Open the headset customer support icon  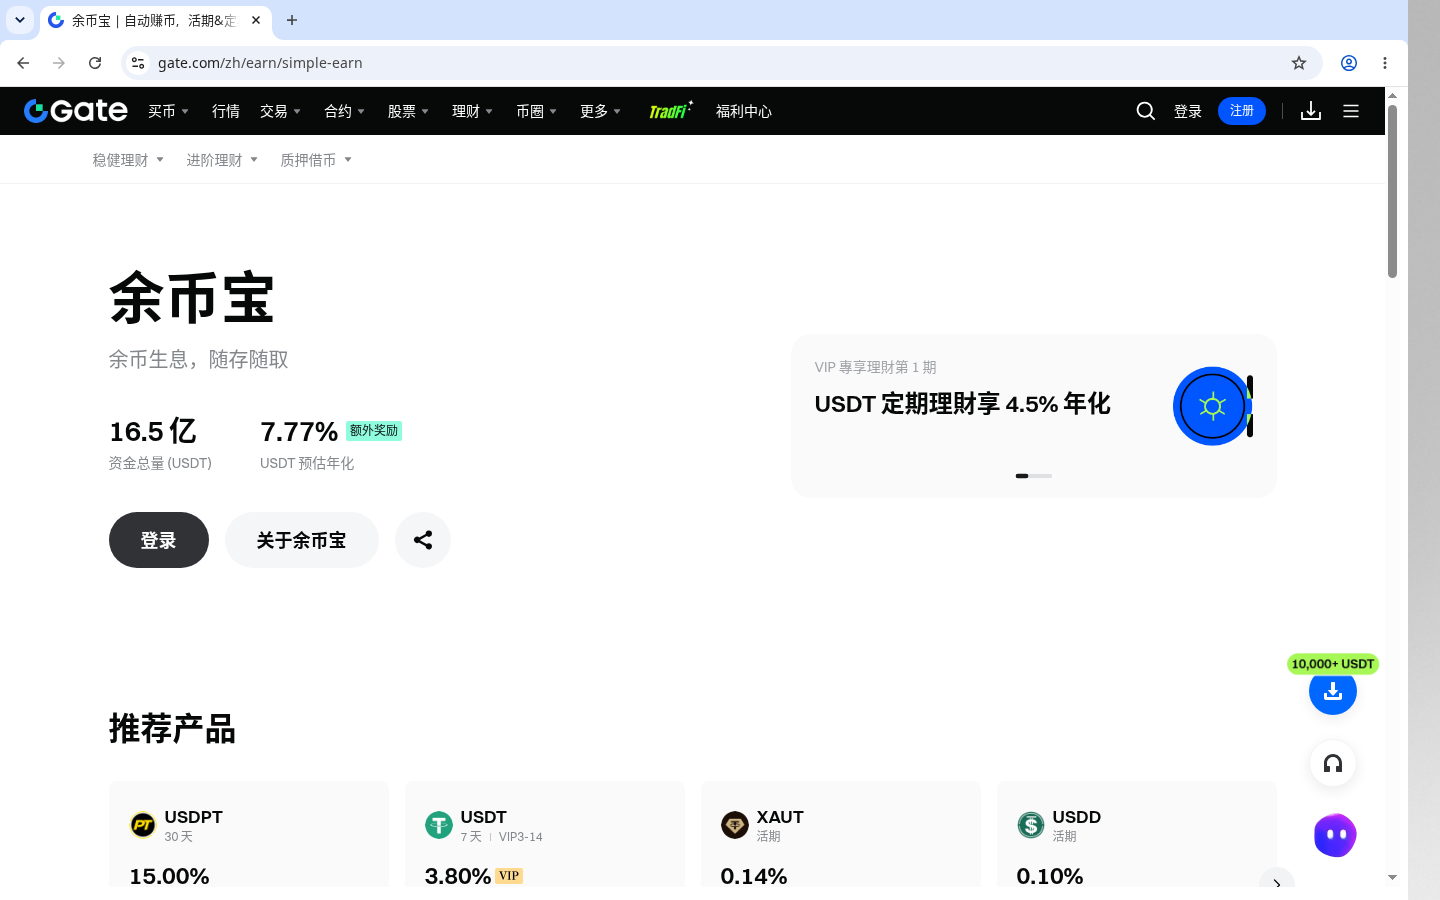(x=1333, y=764)
